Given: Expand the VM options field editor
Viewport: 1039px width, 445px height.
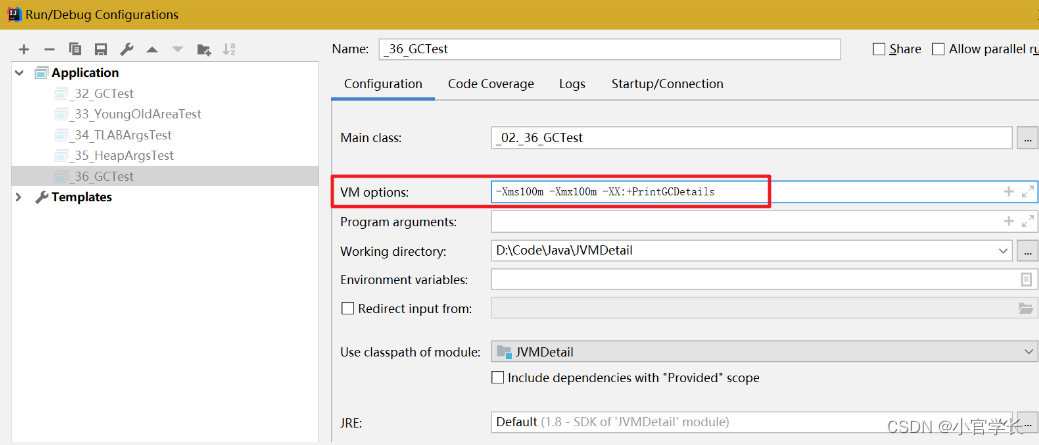Looking at the screenshot, I should (1028, 191).
